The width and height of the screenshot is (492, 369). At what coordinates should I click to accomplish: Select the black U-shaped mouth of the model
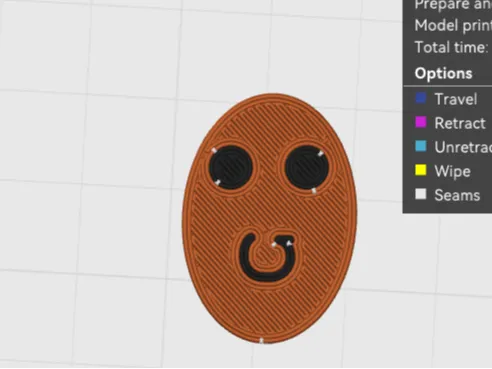point(267,258)
